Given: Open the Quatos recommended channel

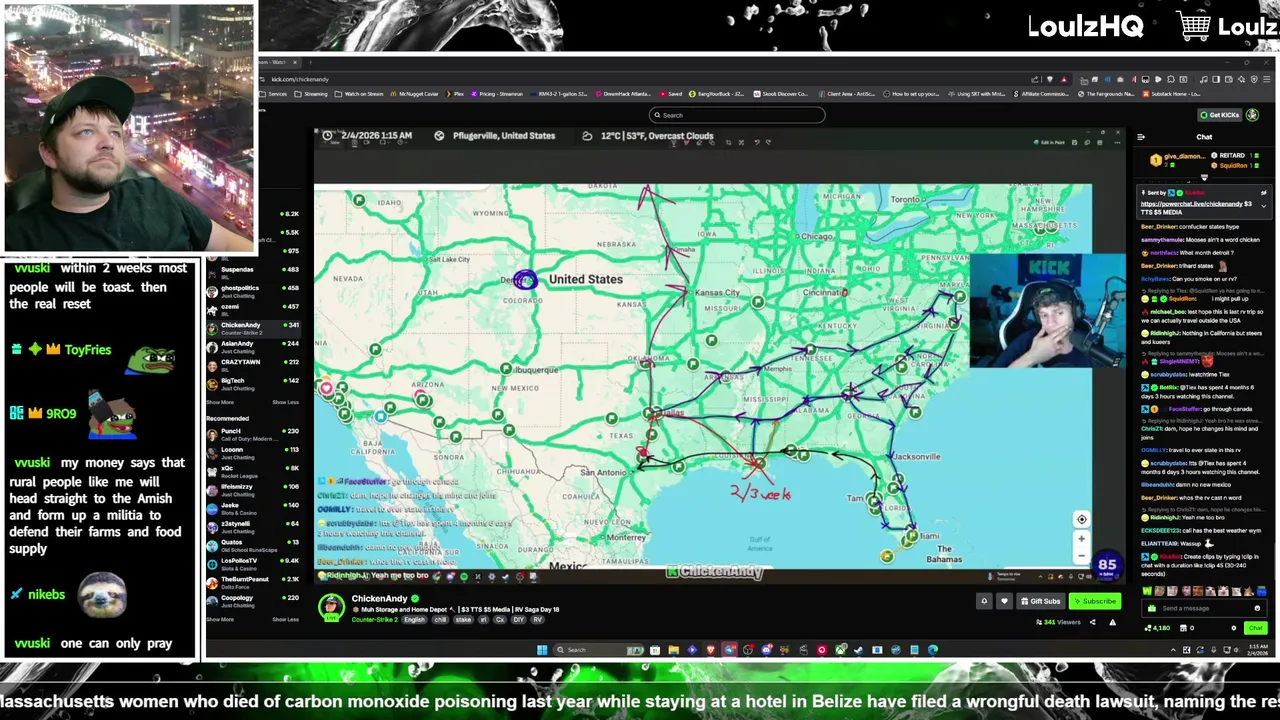Looking at the screenshot, I should 252,545.
